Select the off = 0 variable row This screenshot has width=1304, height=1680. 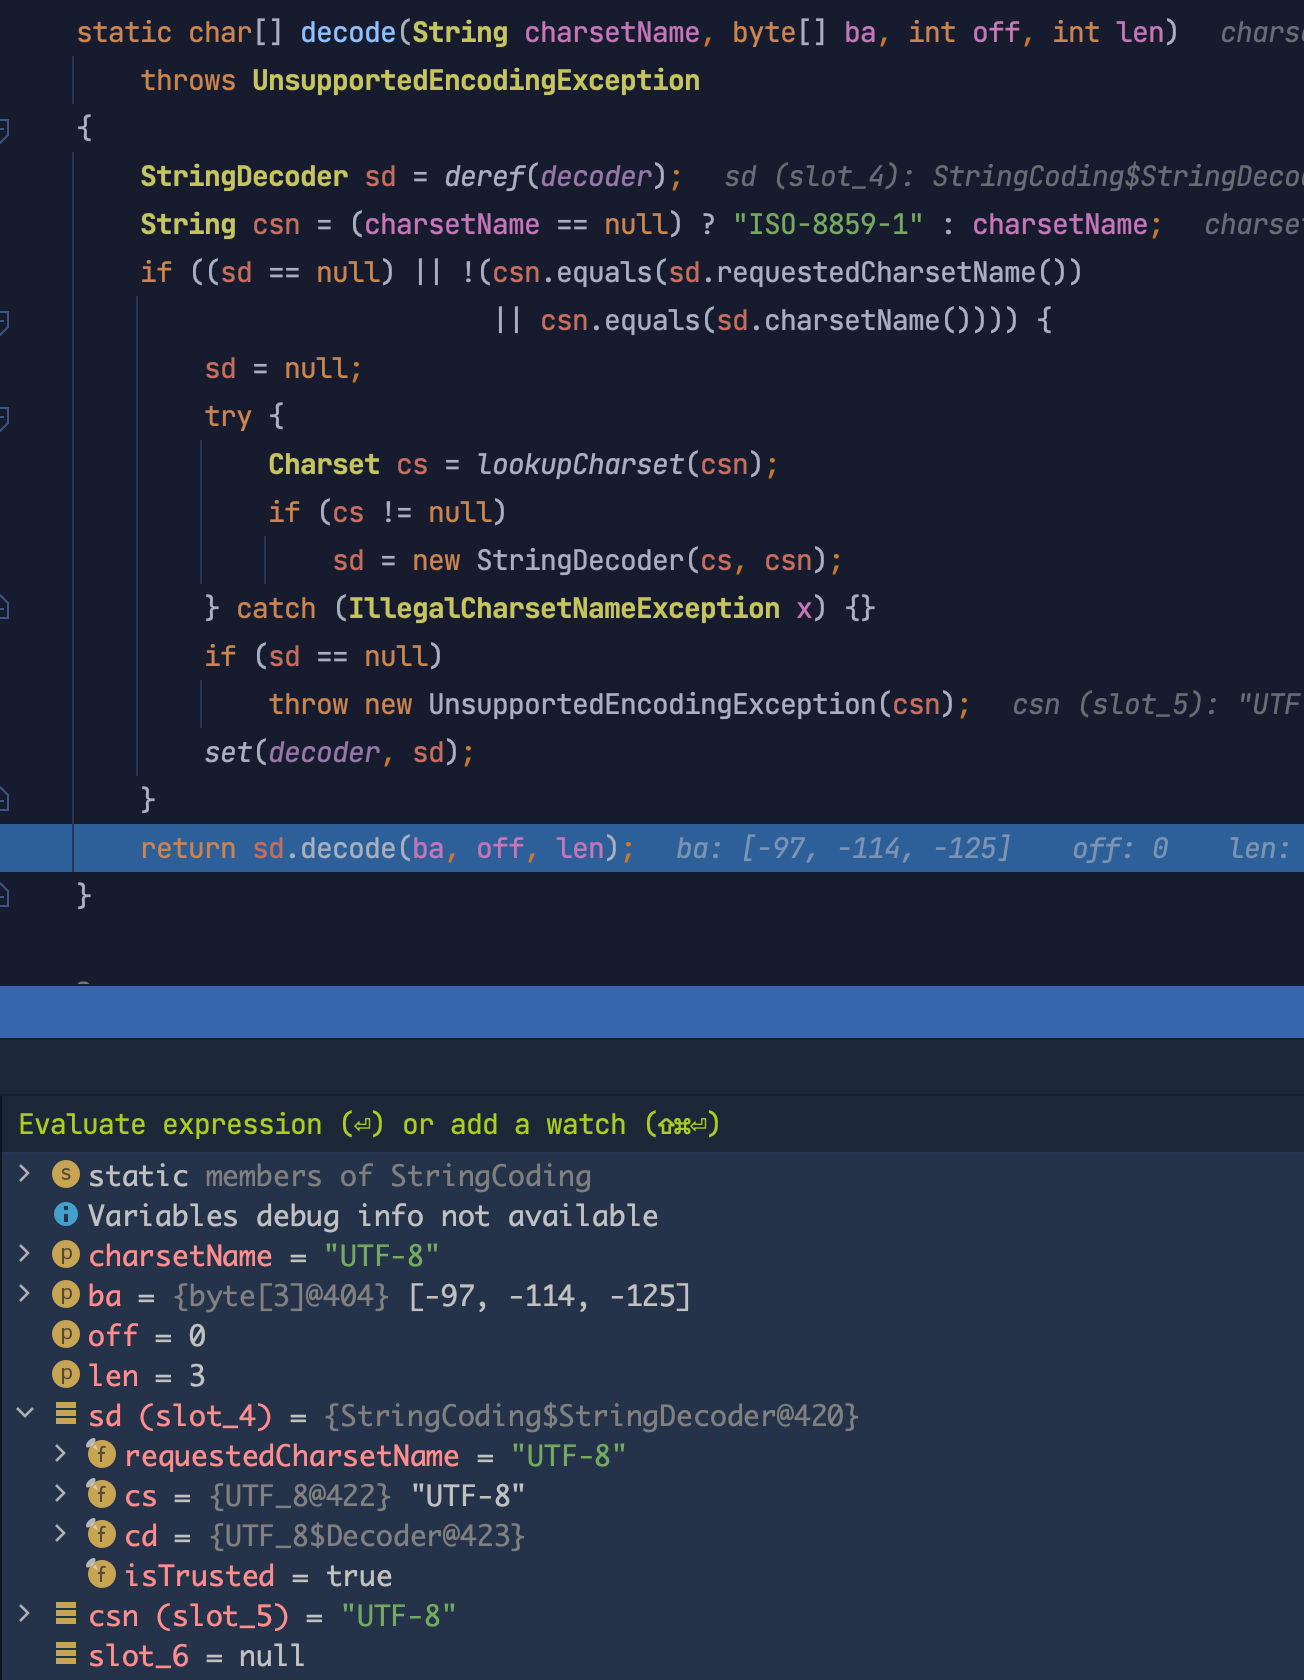652,1335
